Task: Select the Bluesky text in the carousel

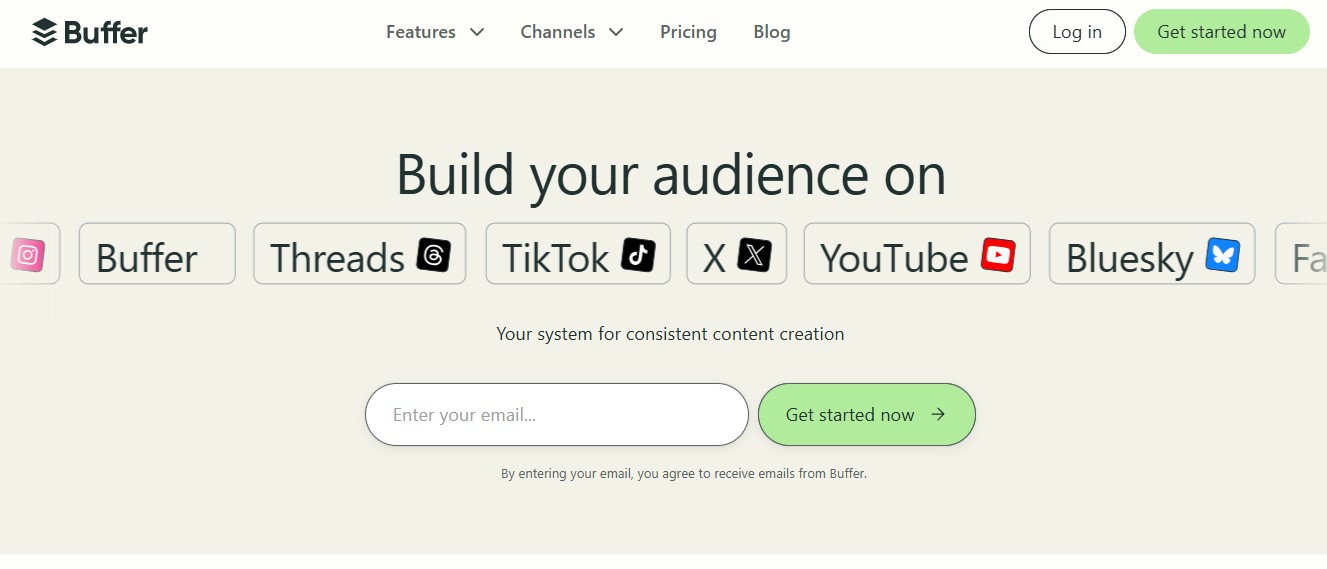Action: click(x=1130, y=260)
